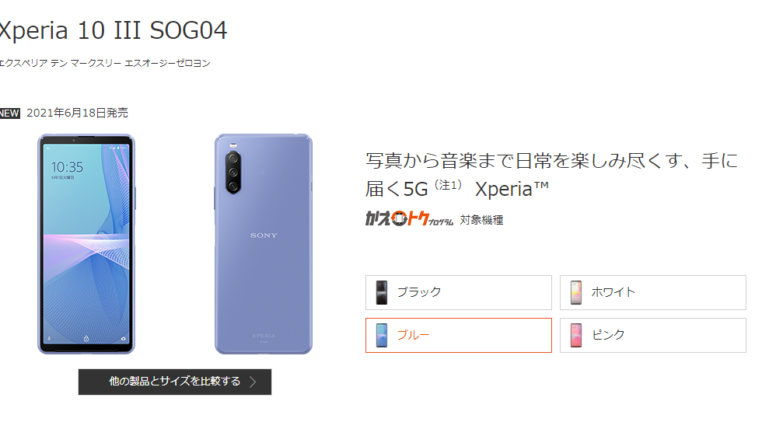762x429 pixels.
Task: Click the SONY logo on phone back
Action: (x=263, y=235)
